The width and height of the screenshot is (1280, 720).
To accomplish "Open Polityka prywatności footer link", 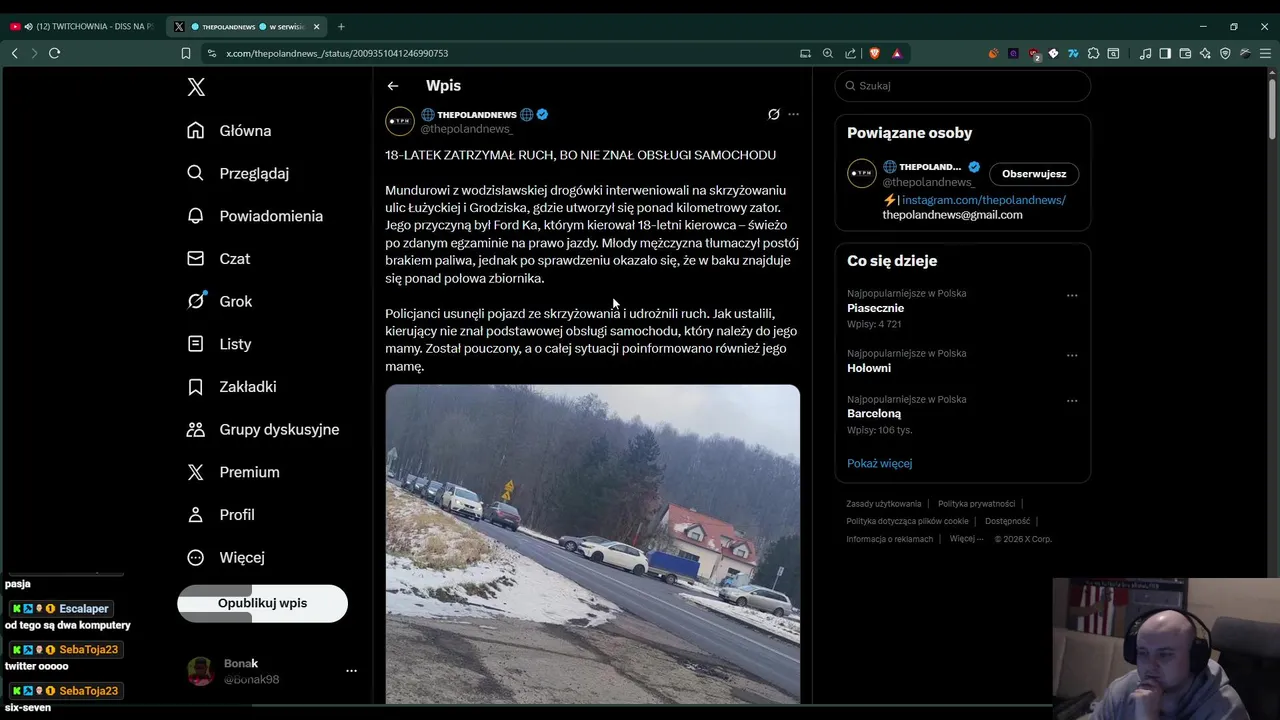I will click(x=976, y=504).
